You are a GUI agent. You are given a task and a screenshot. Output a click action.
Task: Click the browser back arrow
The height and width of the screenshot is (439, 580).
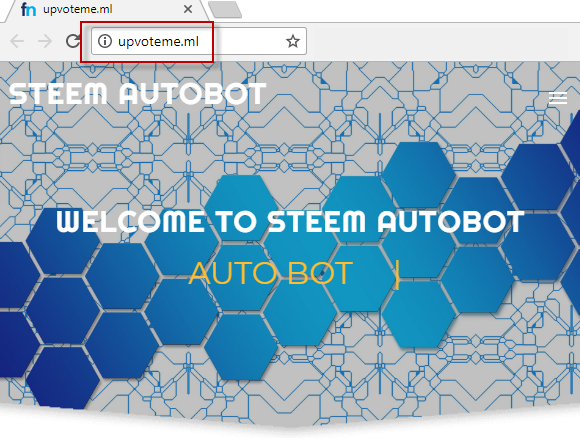click(17, 41)
